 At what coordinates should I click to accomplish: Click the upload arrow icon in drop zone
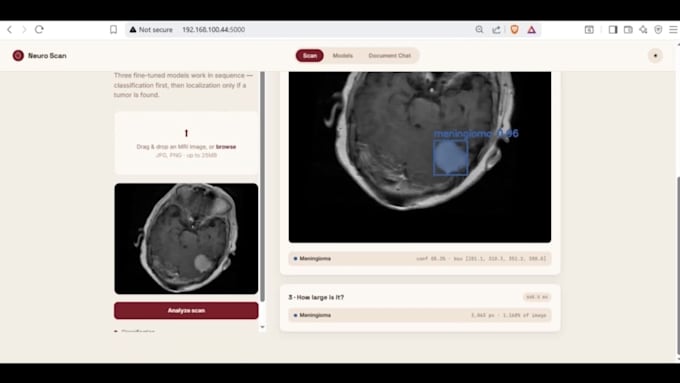[x=186, y=133]
